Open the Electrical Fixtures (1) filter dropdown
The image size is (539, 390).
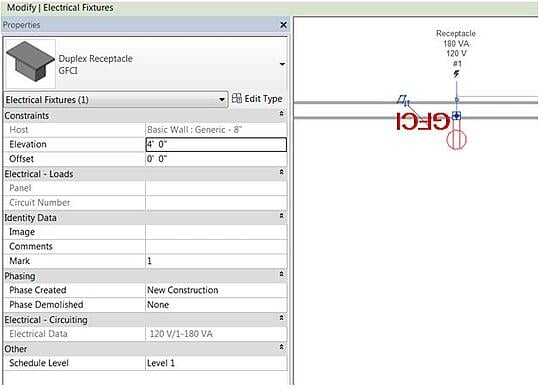[116, 100]
